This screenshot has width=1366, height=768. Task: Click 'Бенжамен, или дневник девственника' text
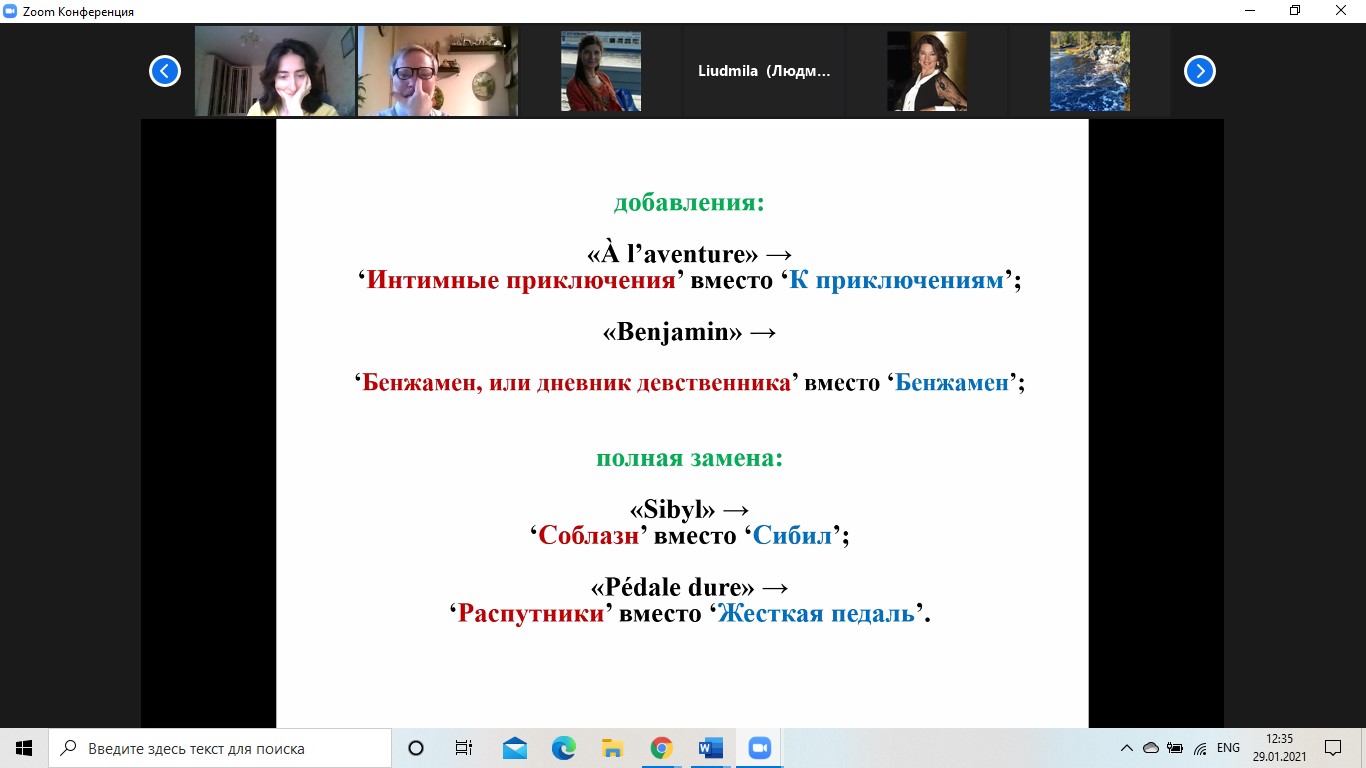click(576, 382)
